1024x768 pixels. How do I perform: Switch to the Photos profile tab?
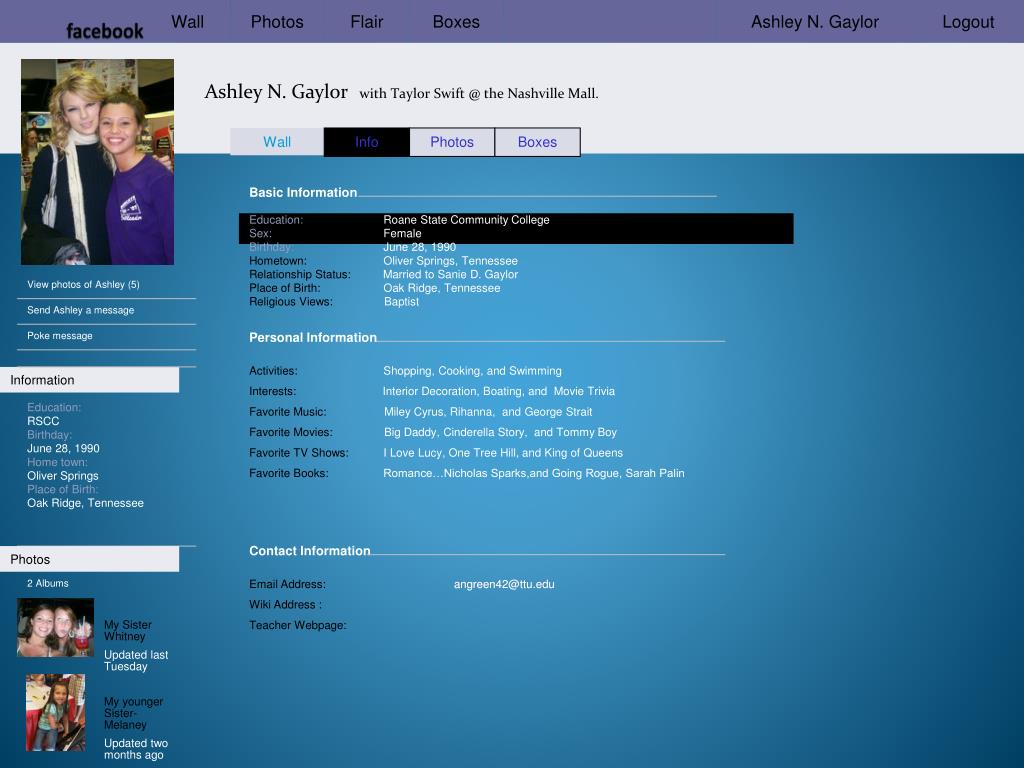click(x=452, y=142)
